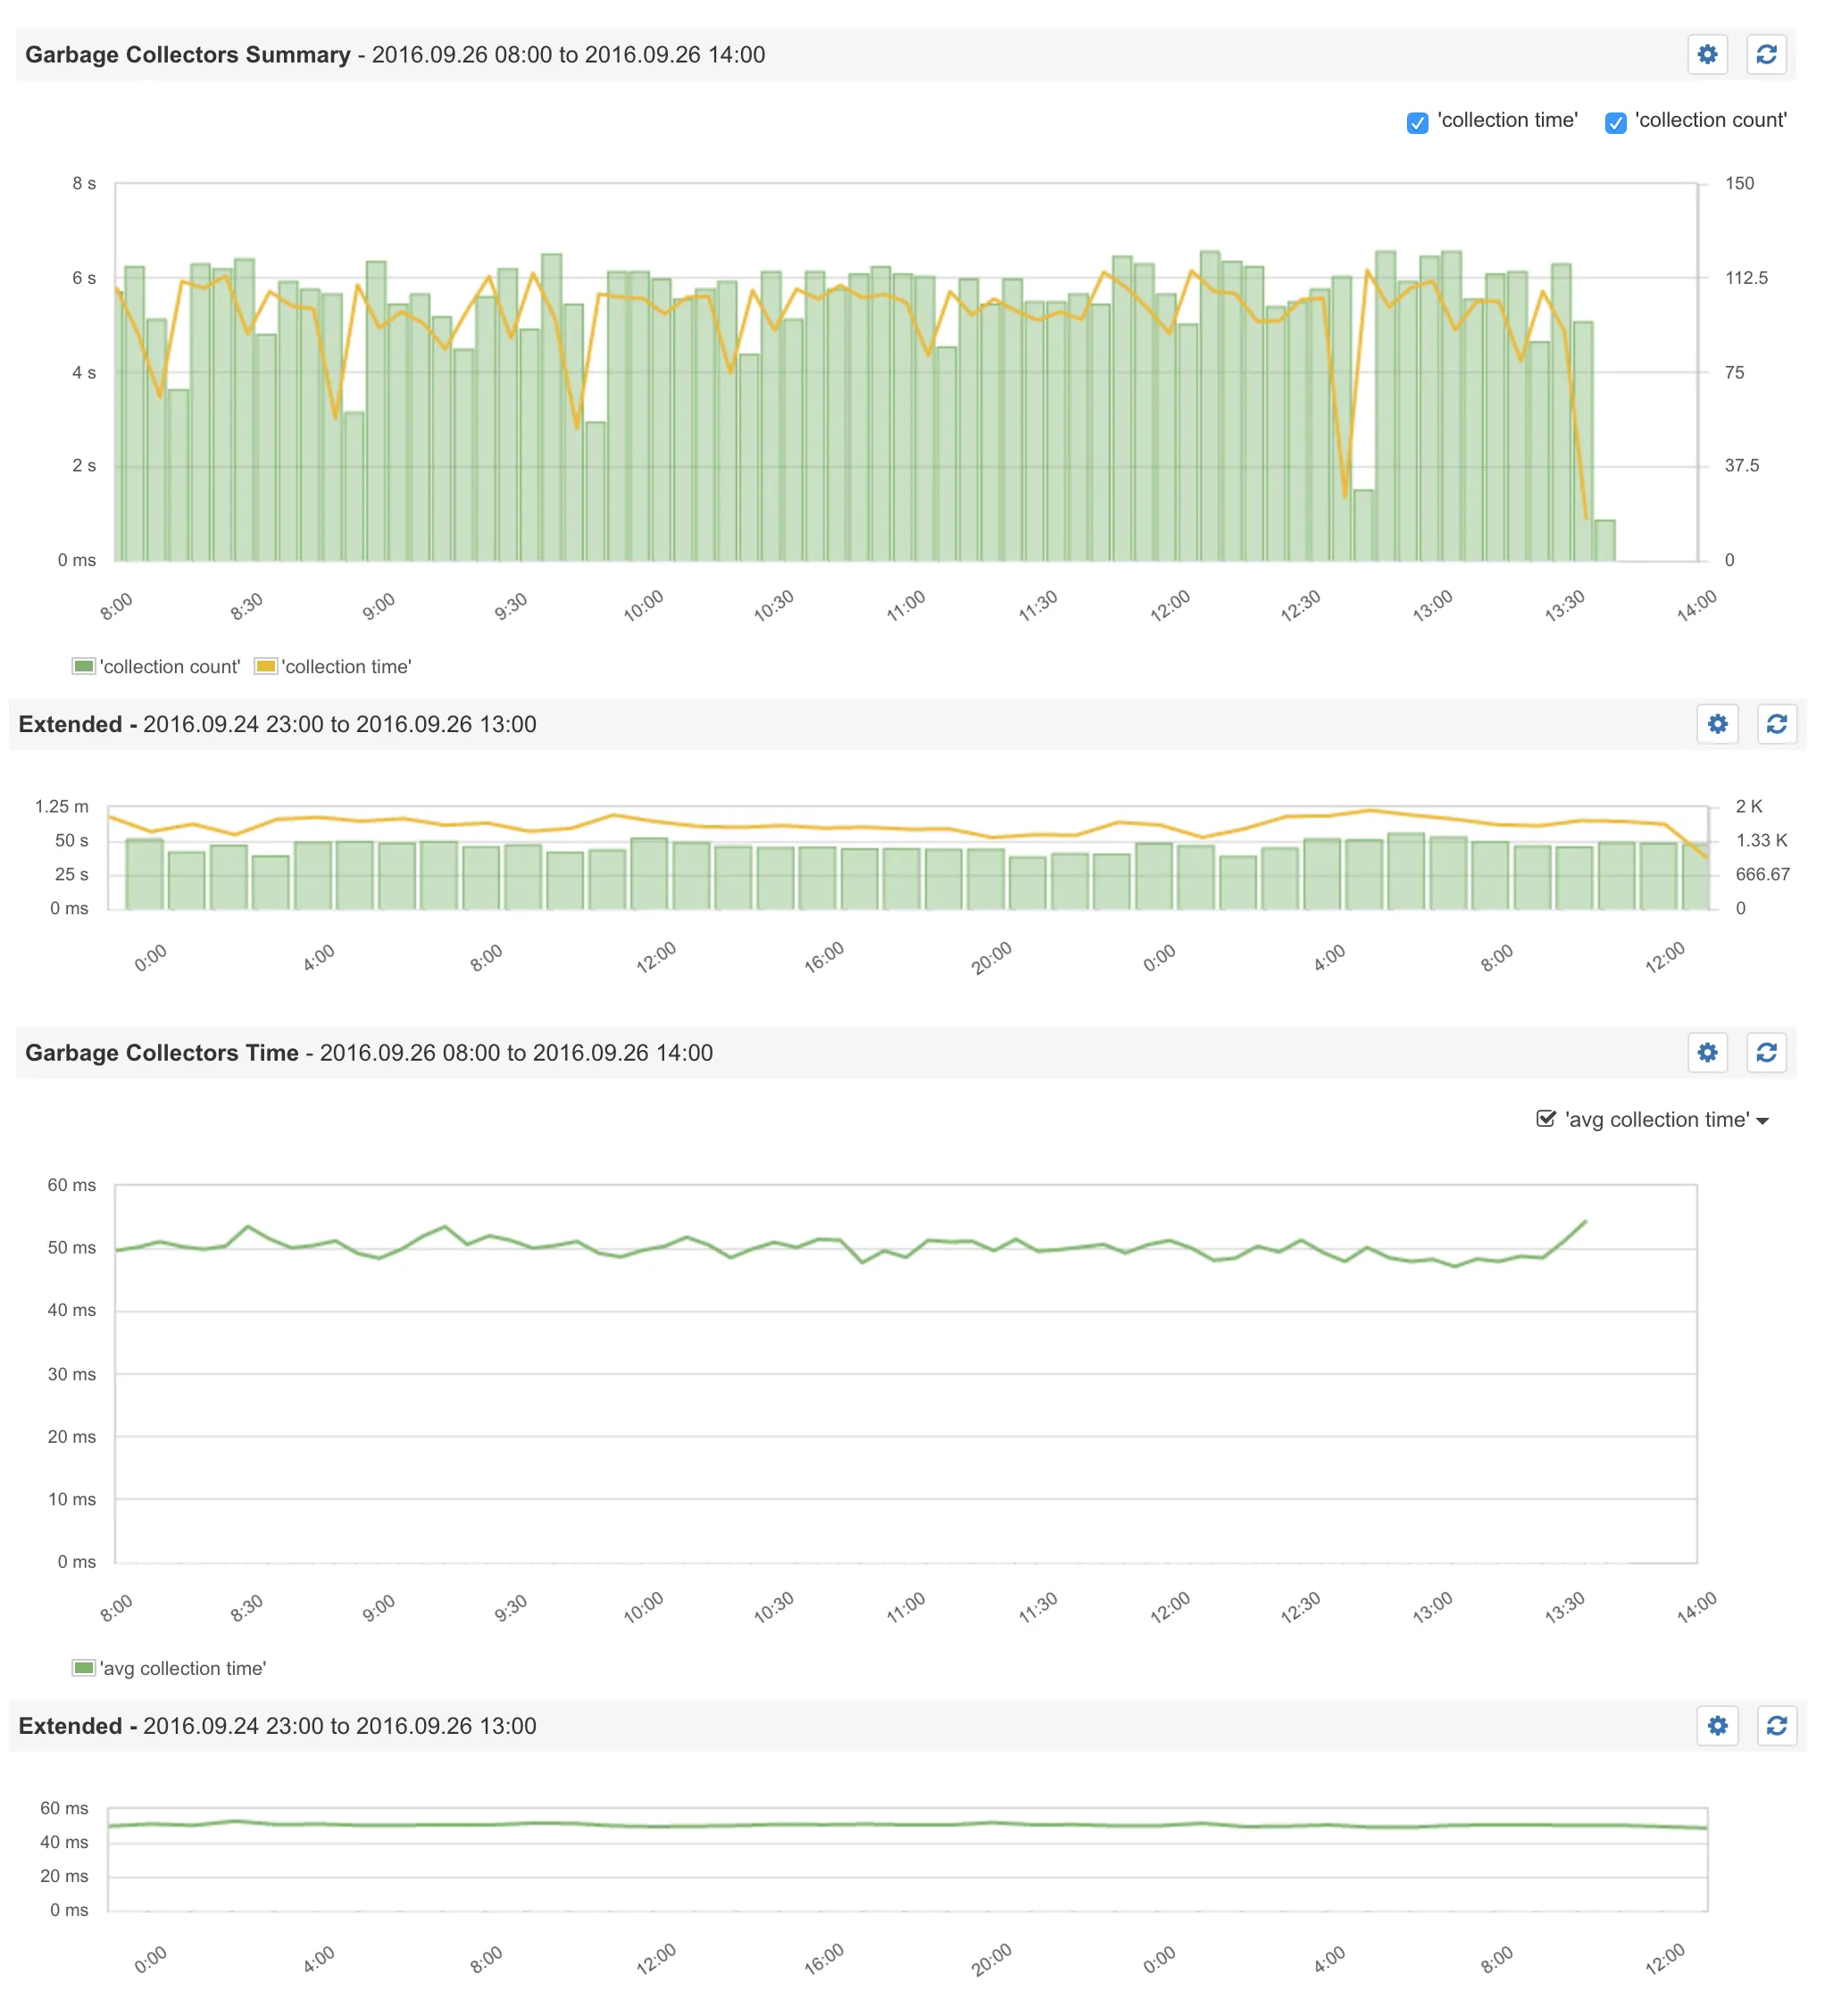Open gear settings for bottom Extended panel
Viewport: 1841px width, 2016px height.
click(x=1717, y=1725)
